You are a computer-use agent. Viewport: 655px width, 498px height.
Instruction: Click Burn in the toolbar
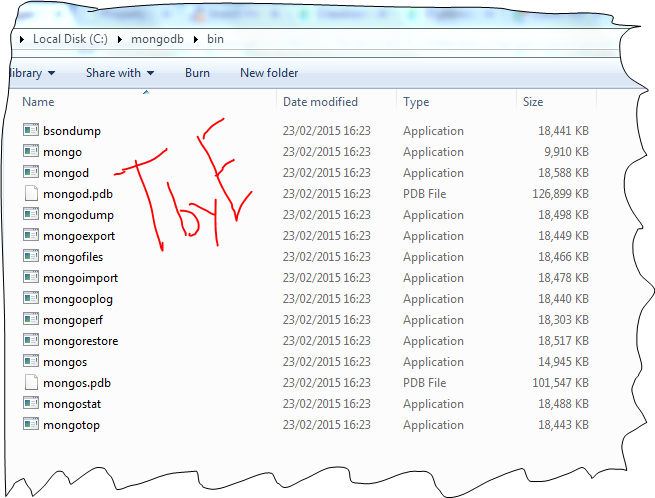(x=197, y=73)
